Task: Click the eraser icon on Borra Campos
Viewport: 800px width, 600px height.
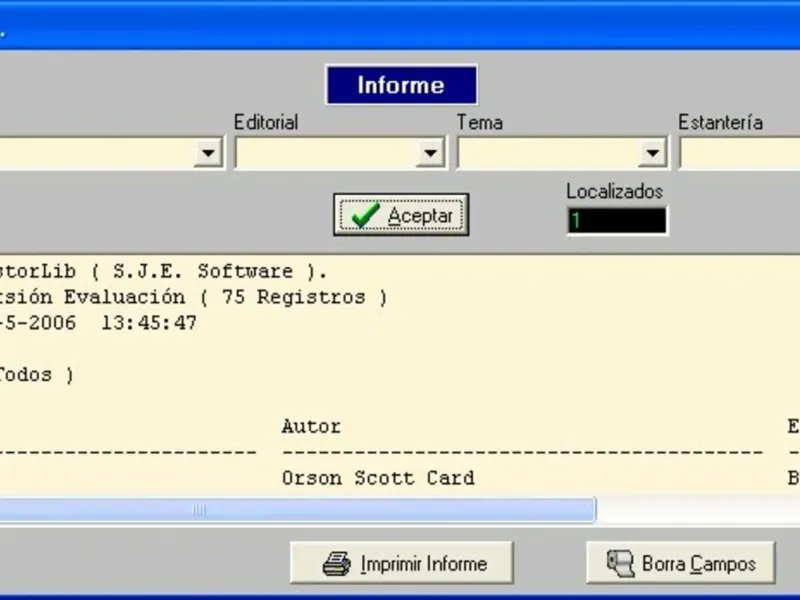Action: coord(620,563)
